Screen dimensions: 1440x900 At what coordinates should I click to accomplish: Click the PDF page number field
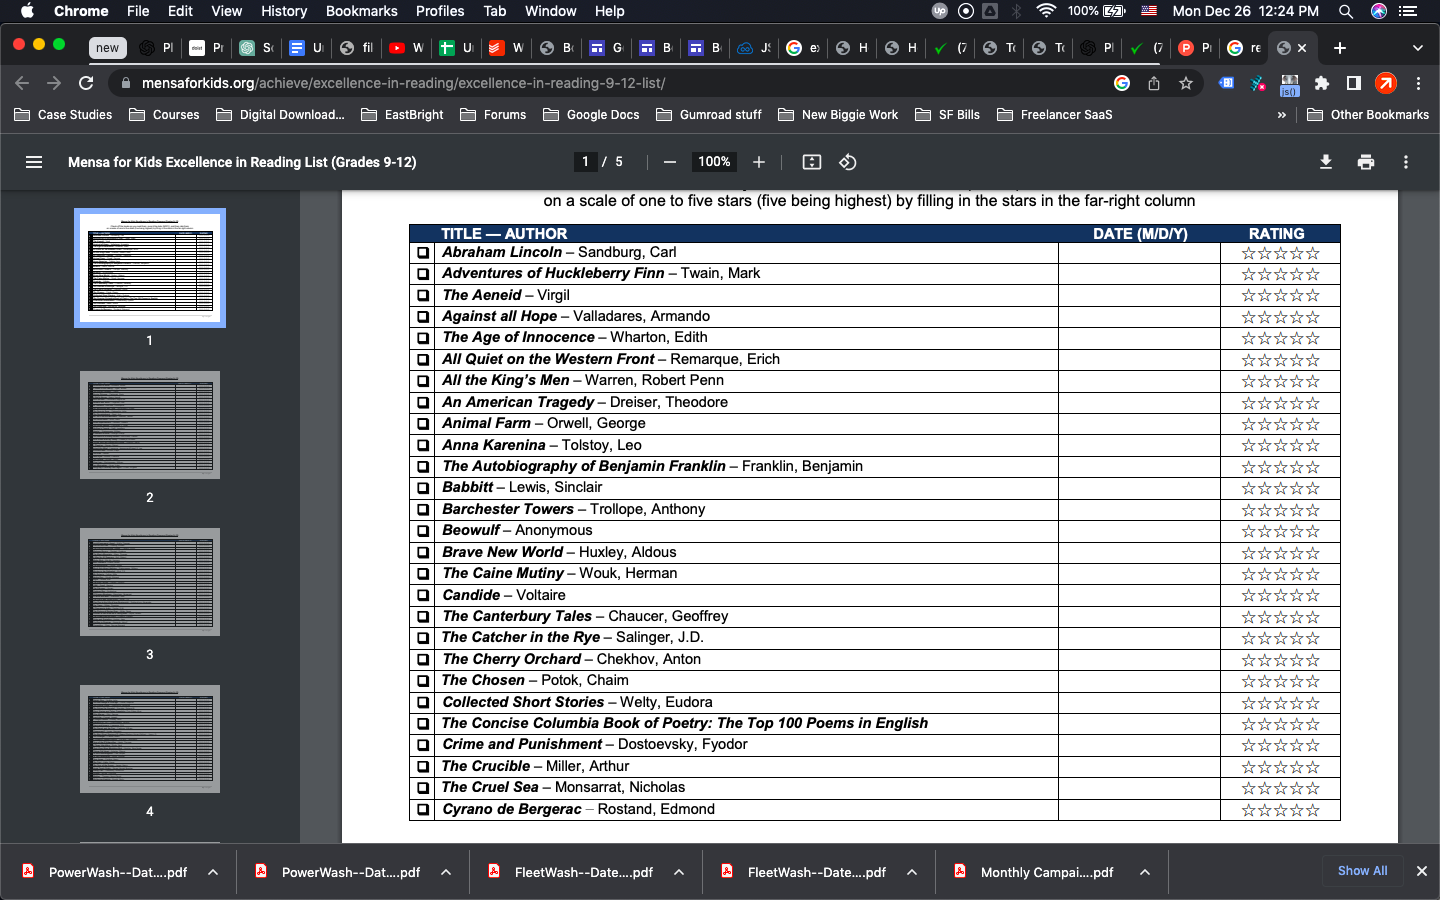click(585, 162)
